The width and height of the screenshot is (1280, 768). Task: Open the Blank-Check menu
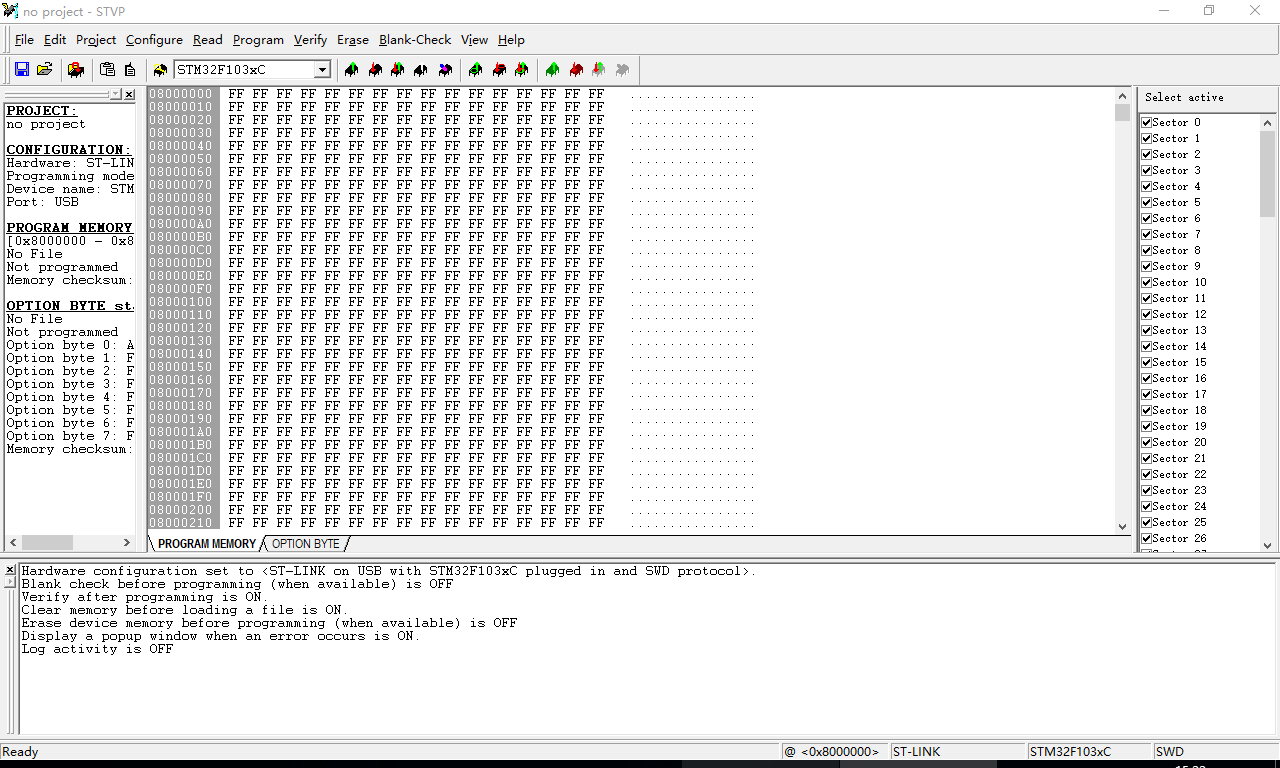tap(415, 40)
